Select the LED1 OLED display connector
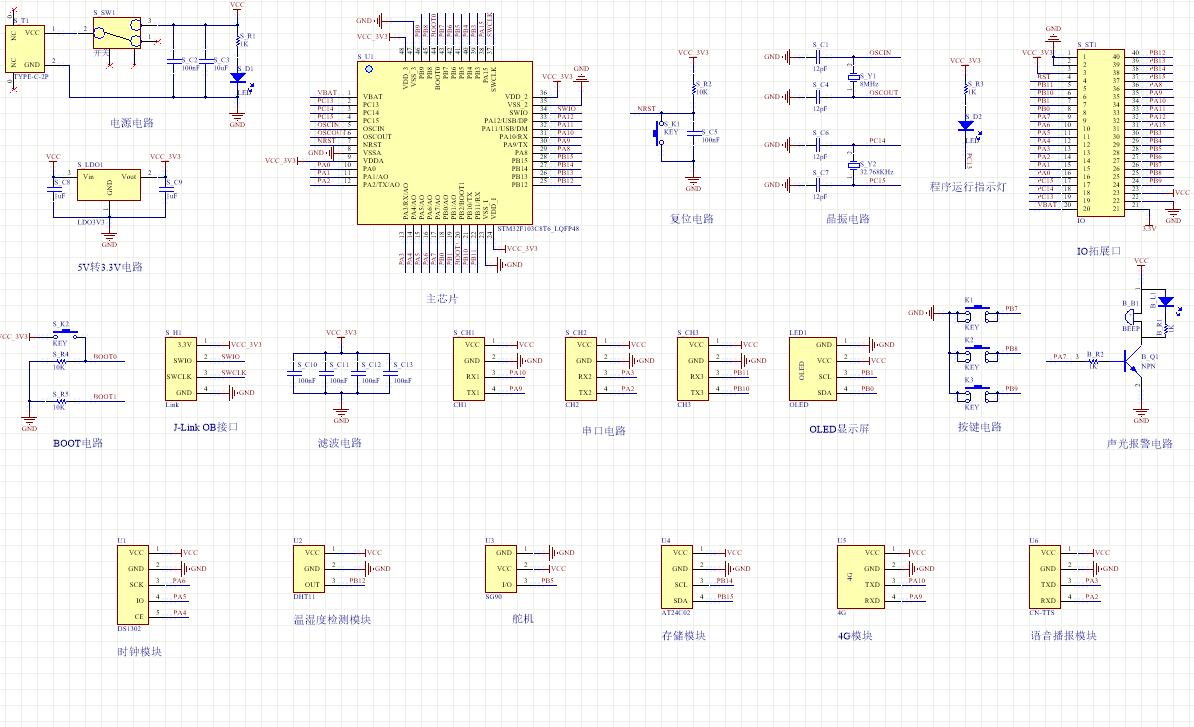The height and width of the screenshot is (727, 1194). tap(812, 369)
